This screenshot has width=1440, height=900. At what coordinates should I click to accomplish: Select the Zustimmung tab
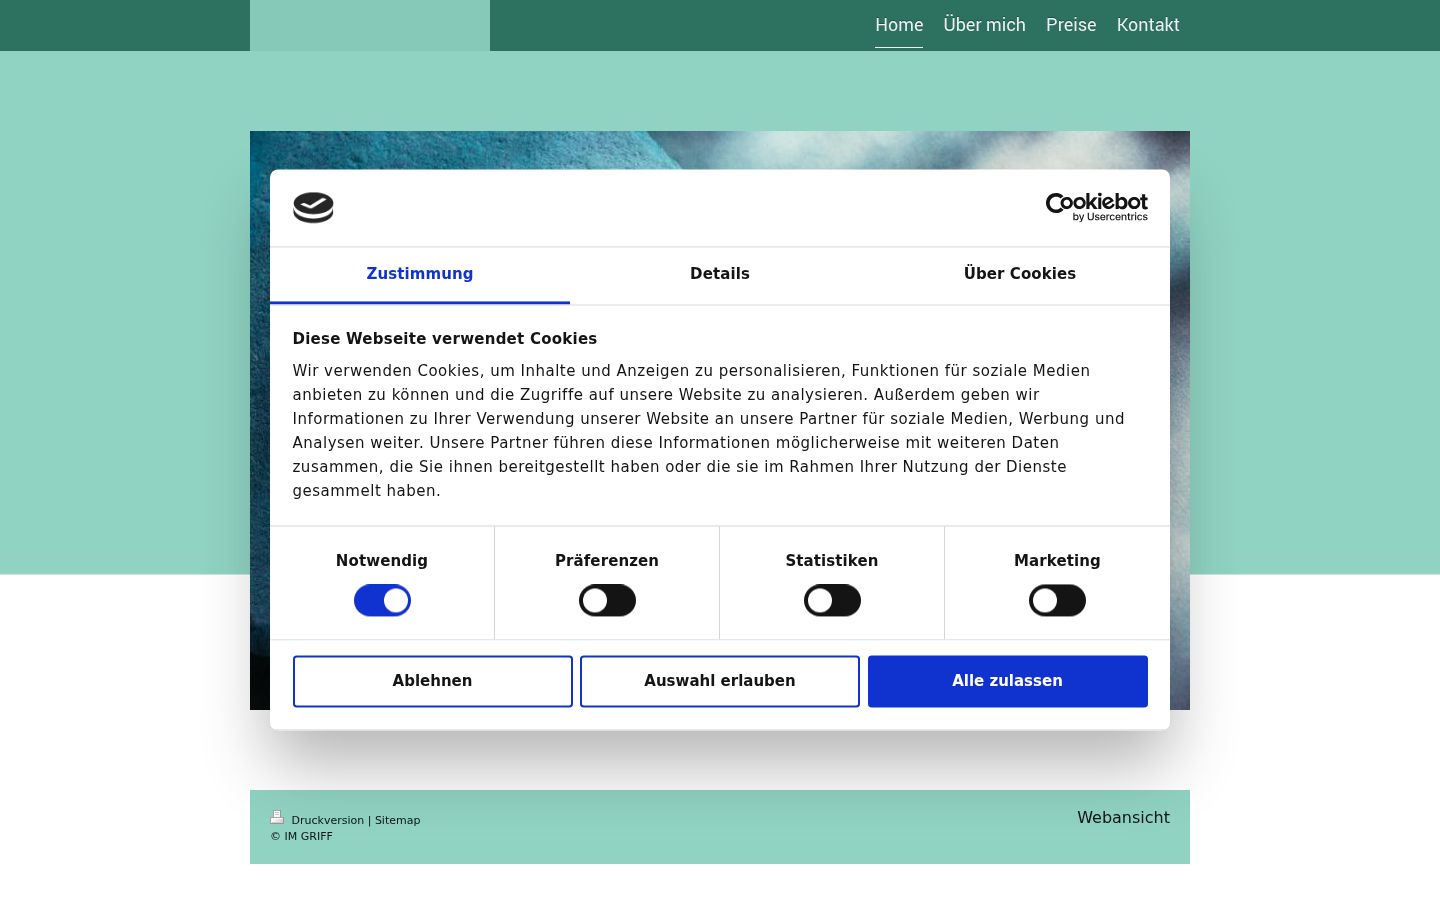(420, 275)
